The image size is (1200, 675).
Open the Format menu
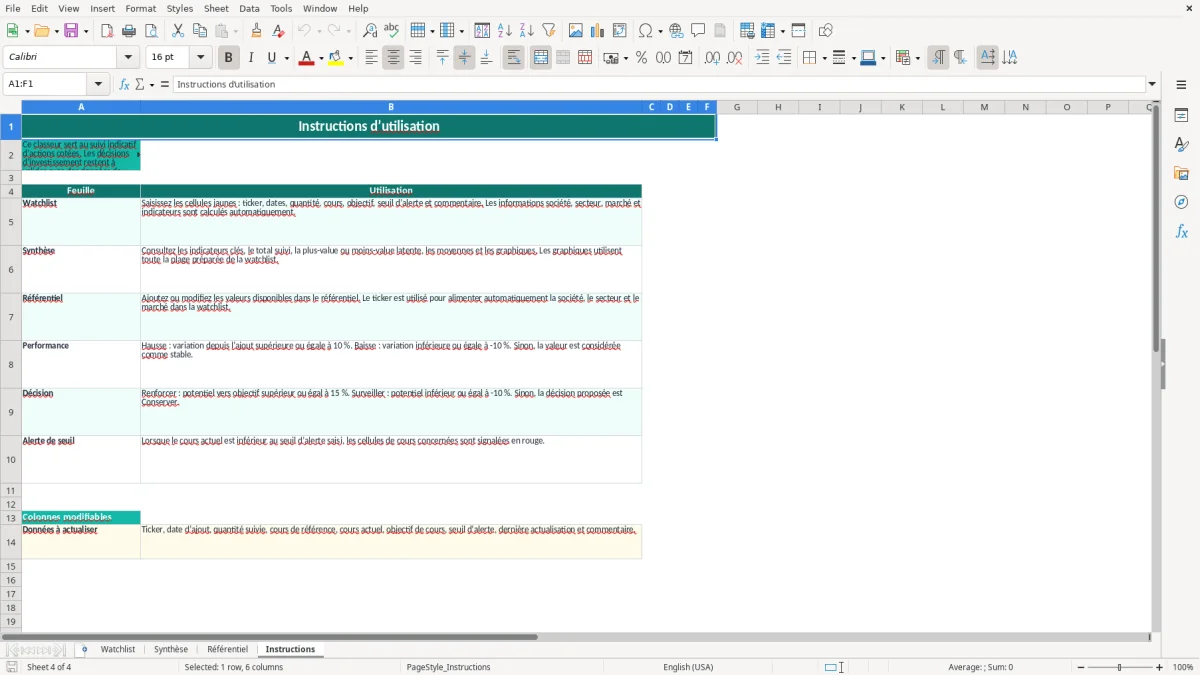(140, 8)
